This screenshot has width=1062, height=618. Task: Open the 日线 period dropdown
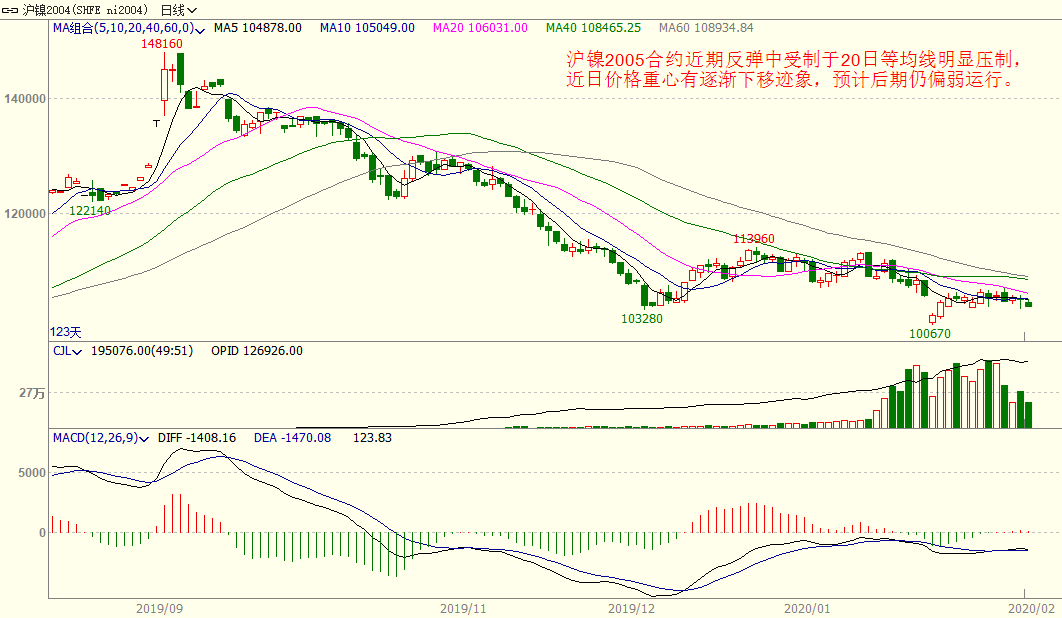180,10
